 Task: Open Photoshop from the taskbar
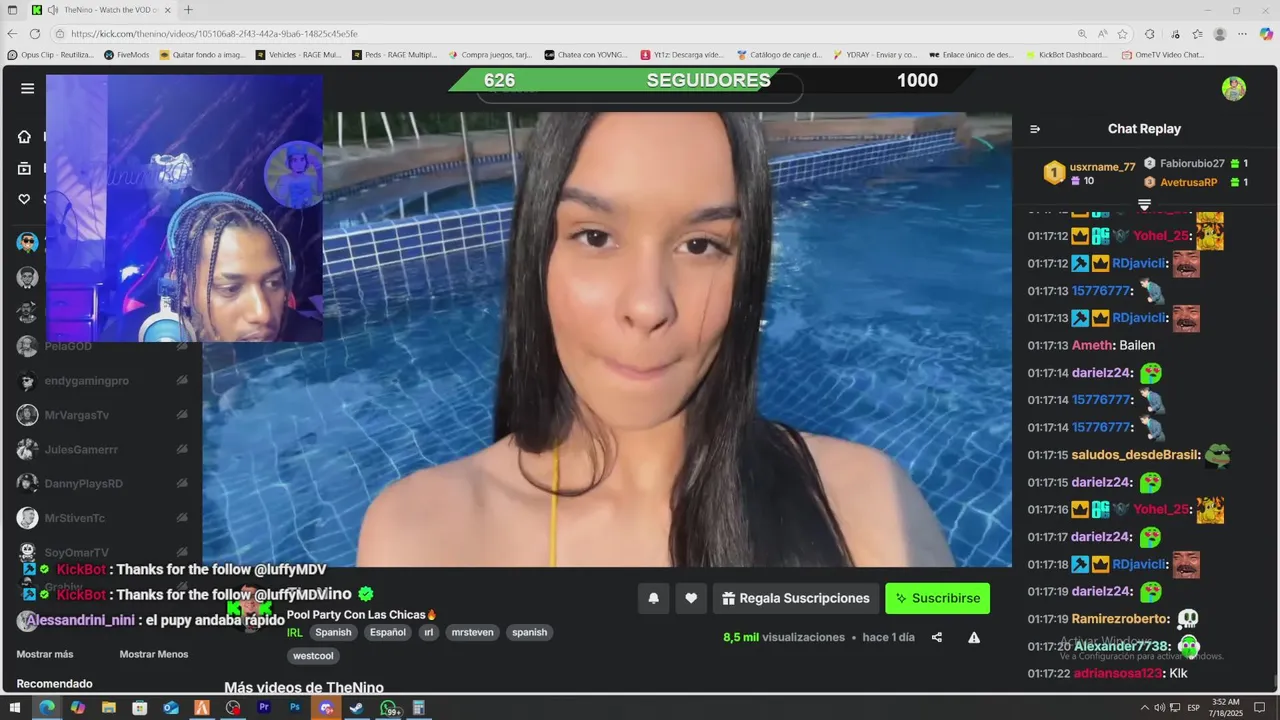pyautogui.click(x=295, y=708)
